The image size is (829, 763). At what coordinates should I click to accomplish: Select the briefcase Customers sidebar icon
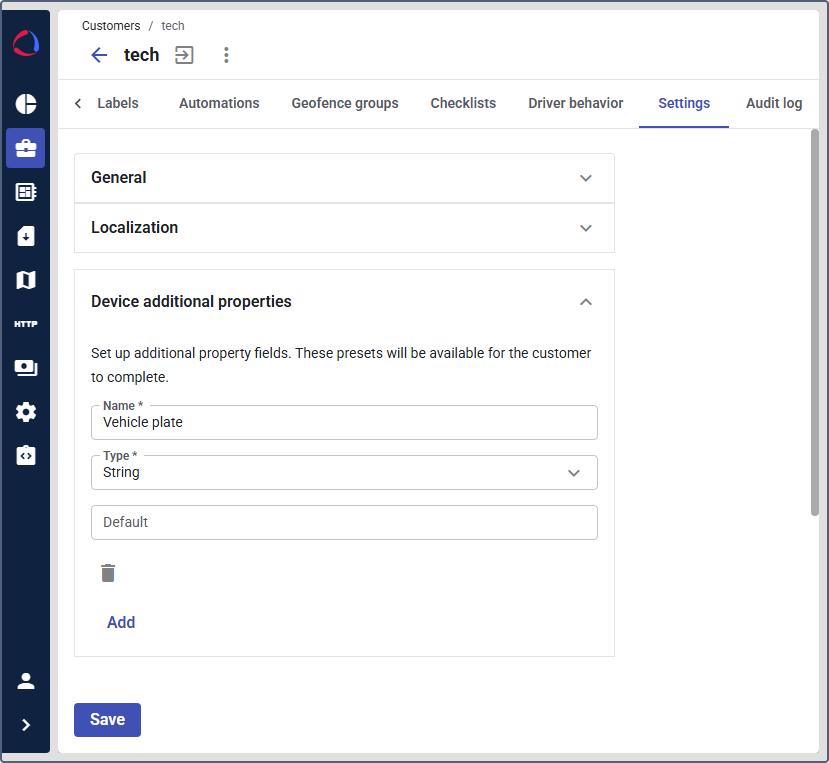pos(26,148)
